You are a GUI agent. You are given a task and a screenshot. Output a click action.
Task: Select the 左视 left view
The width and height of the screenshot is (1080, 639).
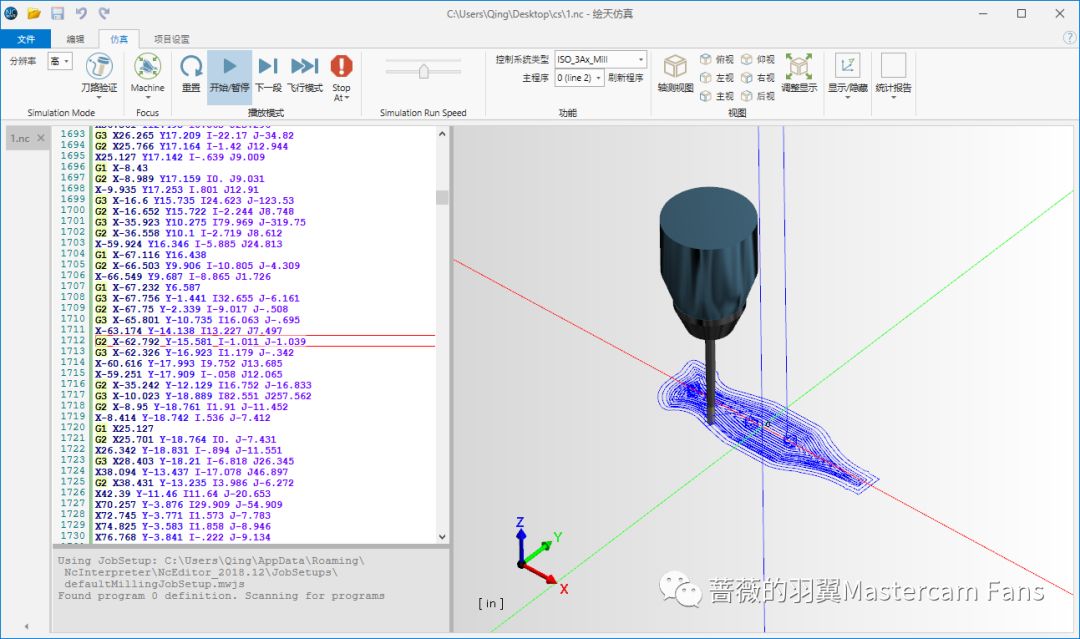tap(717, 78)
